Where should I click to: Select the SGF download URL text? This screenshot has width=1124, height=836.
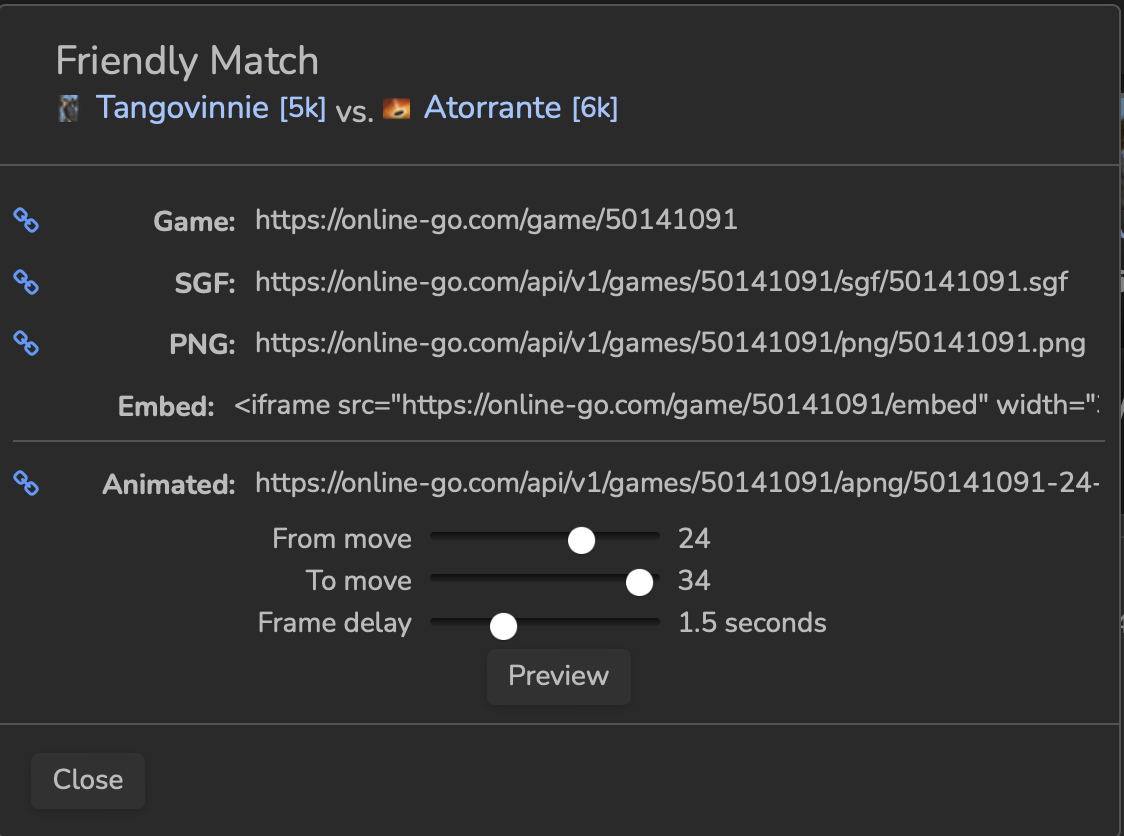pyautogui.click(x=661, y=282)
